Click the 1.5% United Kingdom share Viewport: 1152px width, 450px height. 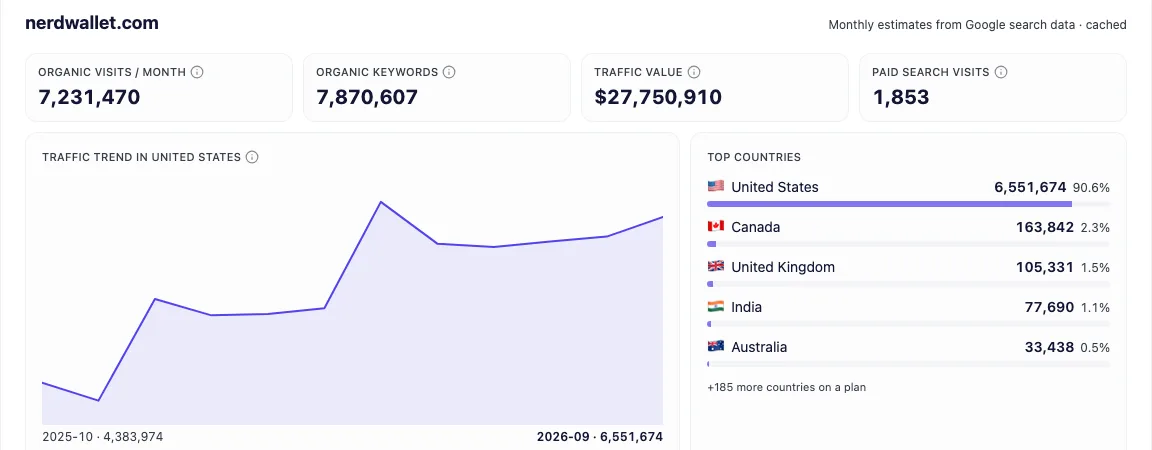coord(1095,268)
